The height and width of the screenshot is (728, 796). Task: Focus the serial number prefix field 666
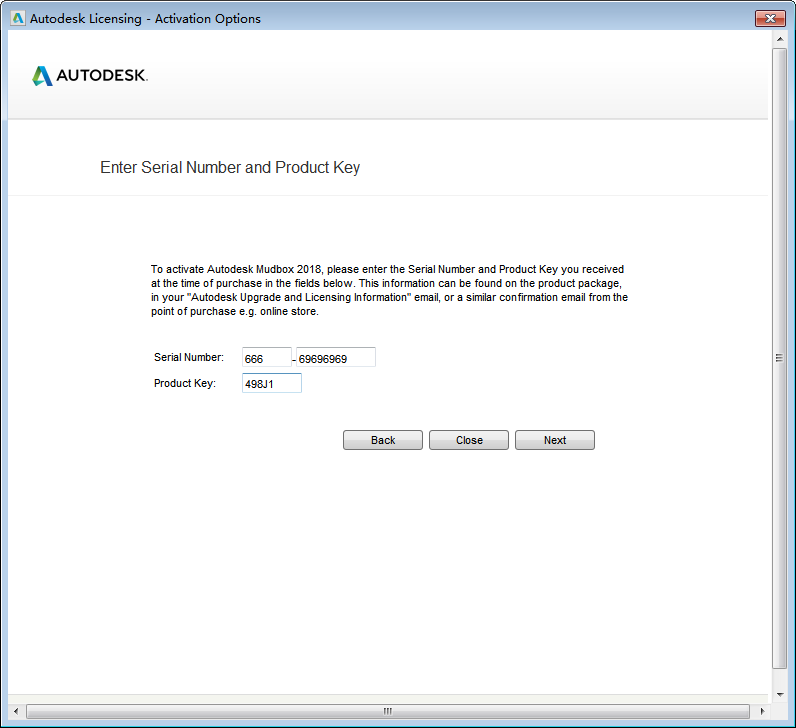coord(267,357)
